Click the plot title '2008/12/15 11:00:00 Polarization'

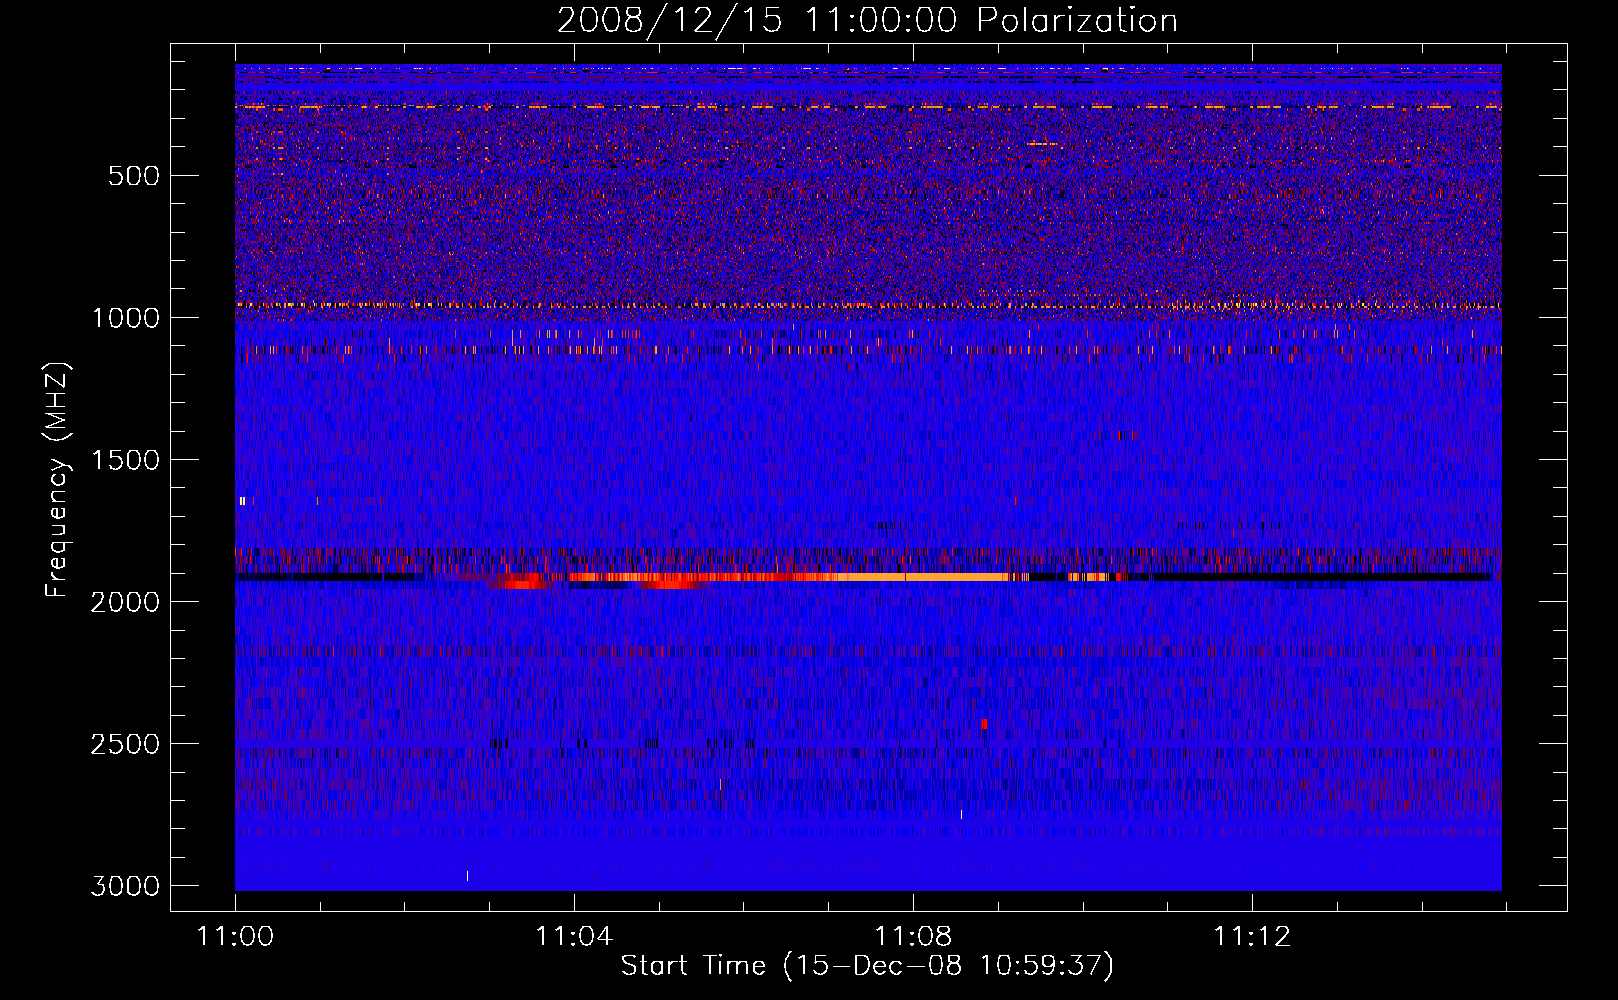pyautogui.click(x=867, y=20)
